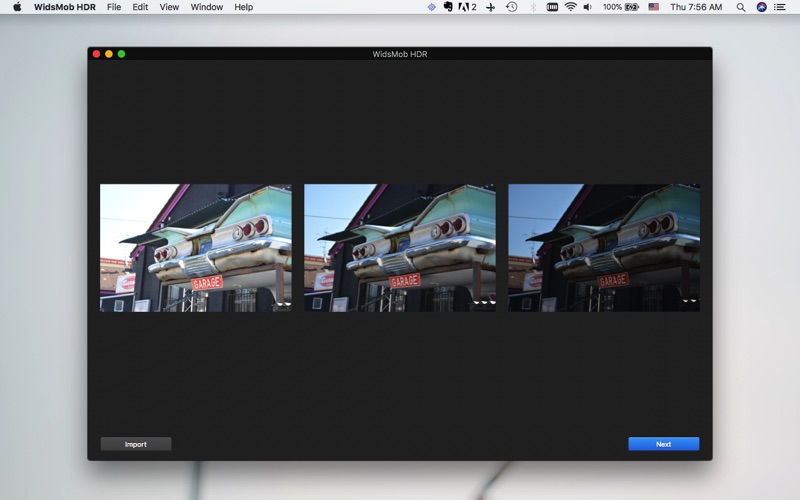
Task: Open the WidsMob HDR application menu
Action: (x=64, y=7)
